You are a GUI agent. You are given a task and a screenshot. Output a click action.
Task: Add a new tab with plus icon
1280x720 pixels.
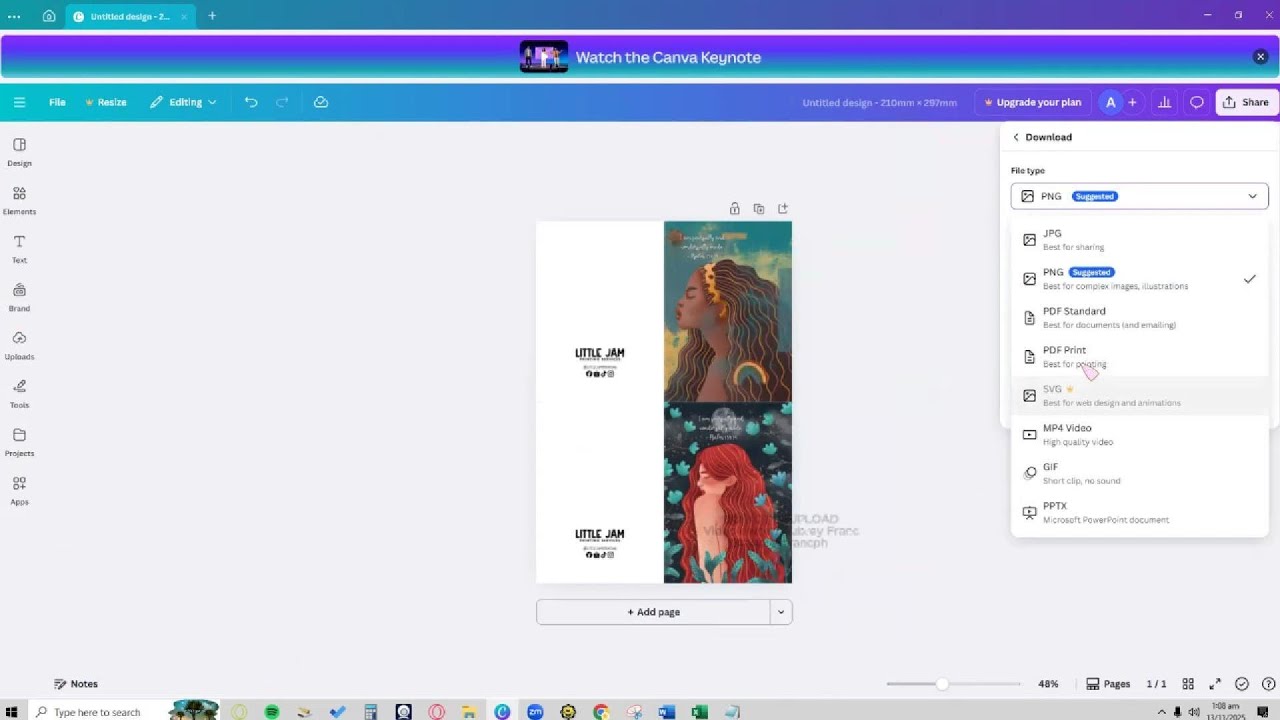coord(212,16)
